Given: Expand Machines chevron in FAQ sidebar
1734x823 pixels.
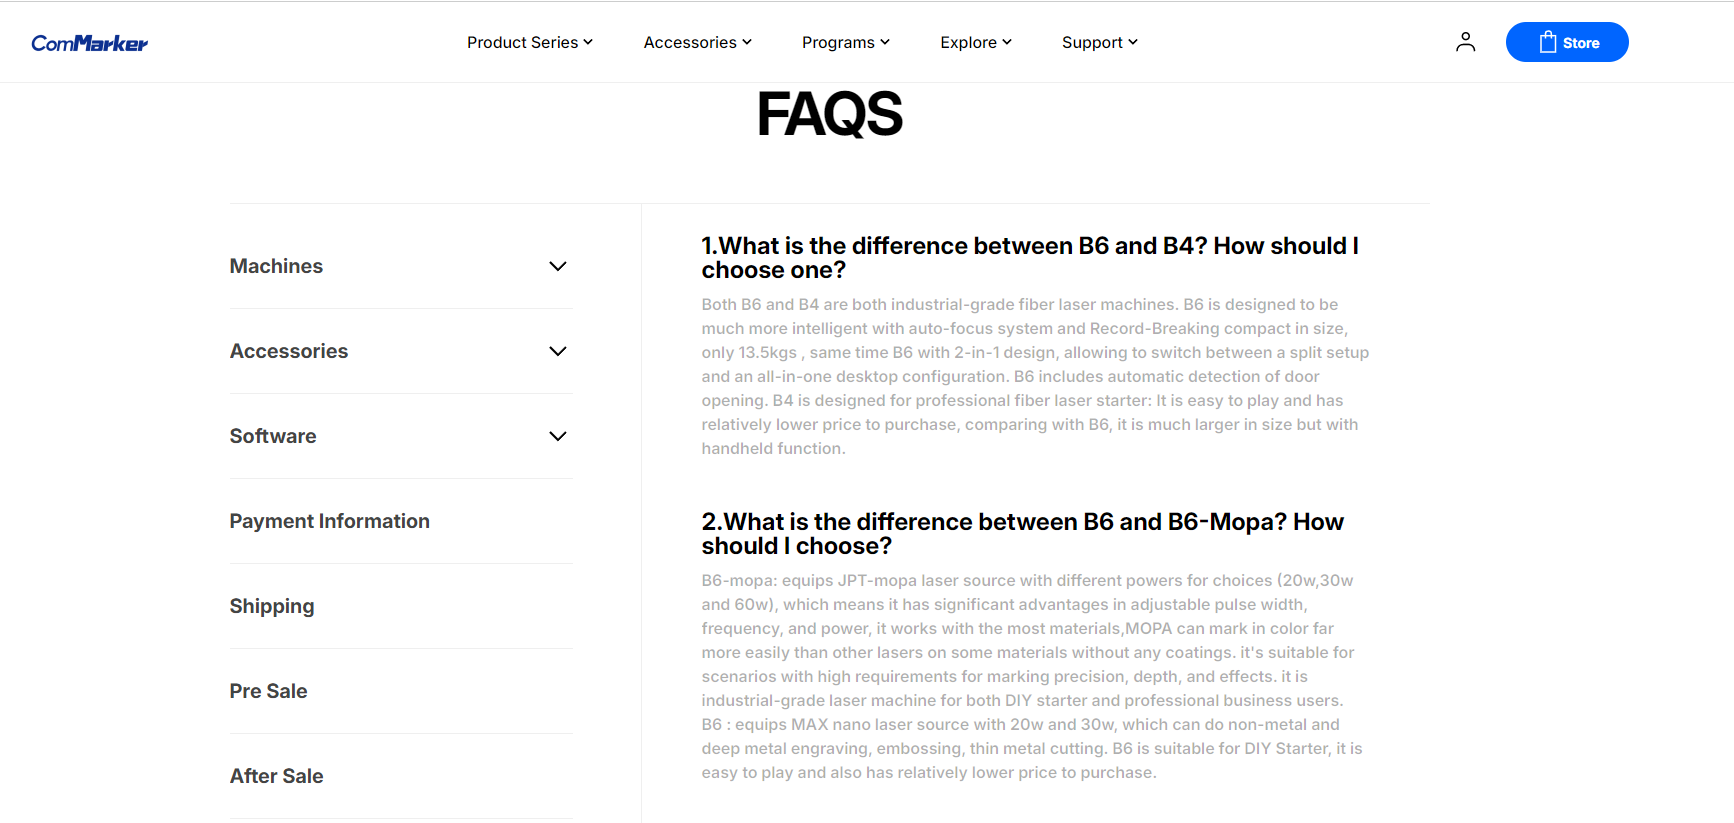Looking at the screenshot, I should pos(558,266).
